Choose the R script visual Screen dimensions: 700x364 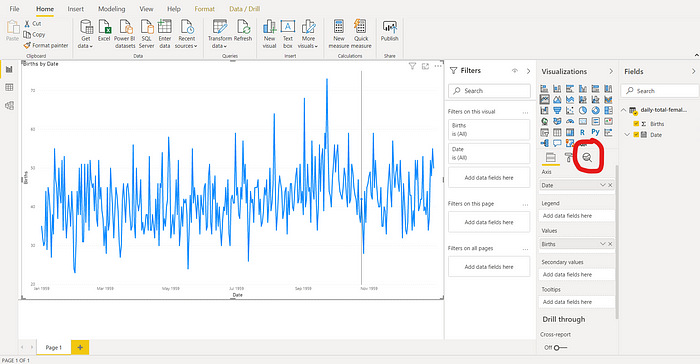coord(583,132)
